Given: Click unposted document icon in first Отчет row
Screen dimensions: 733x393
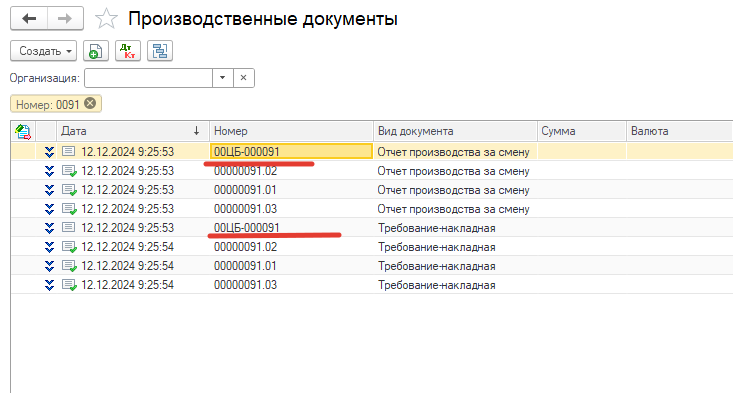Looking at the screenshot, I should pos(68,151).
